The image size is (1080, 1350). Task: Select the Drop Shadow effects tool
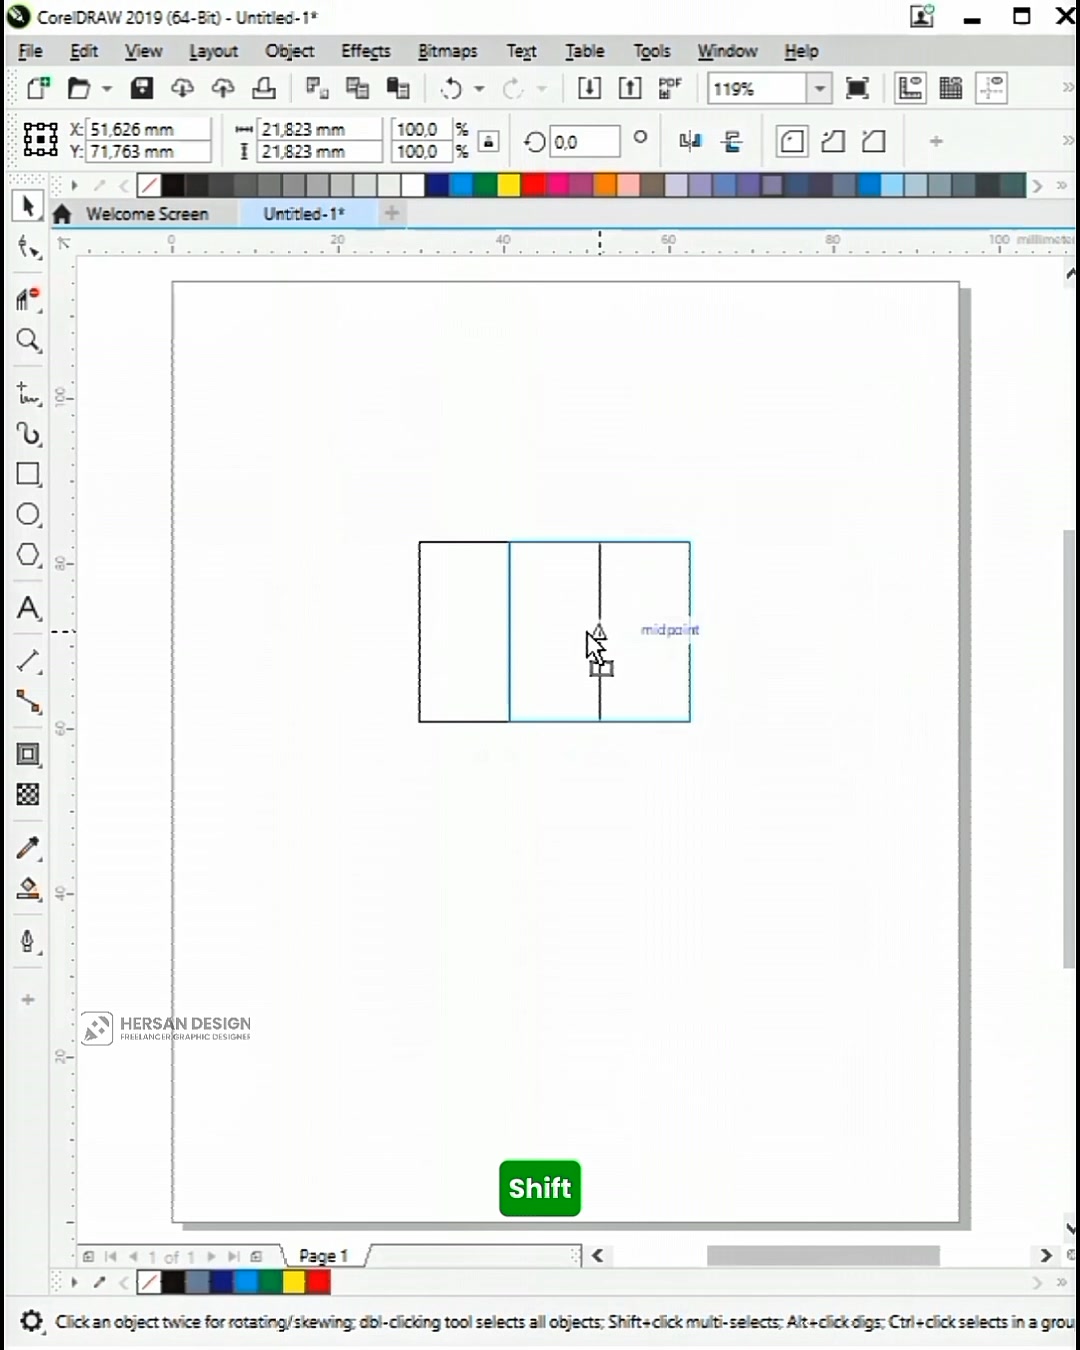click(28, 755)
